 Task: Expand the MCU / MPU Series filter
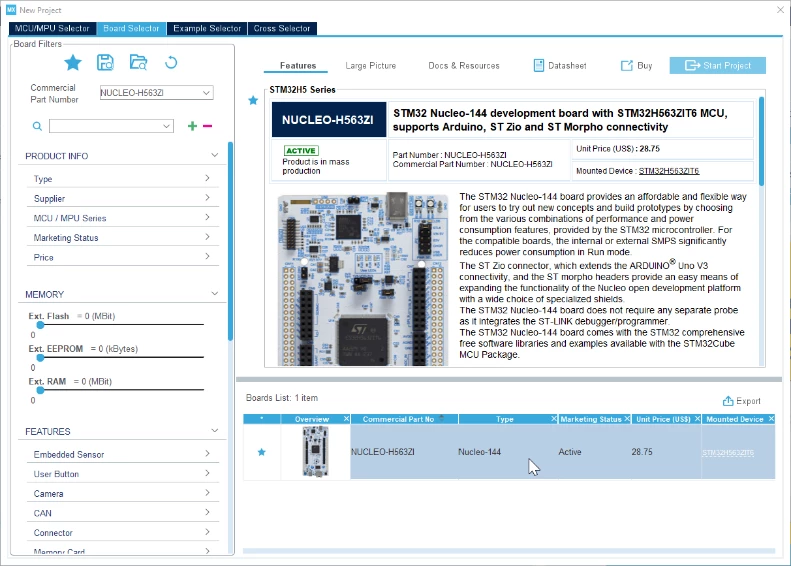[x=123, y=218]
